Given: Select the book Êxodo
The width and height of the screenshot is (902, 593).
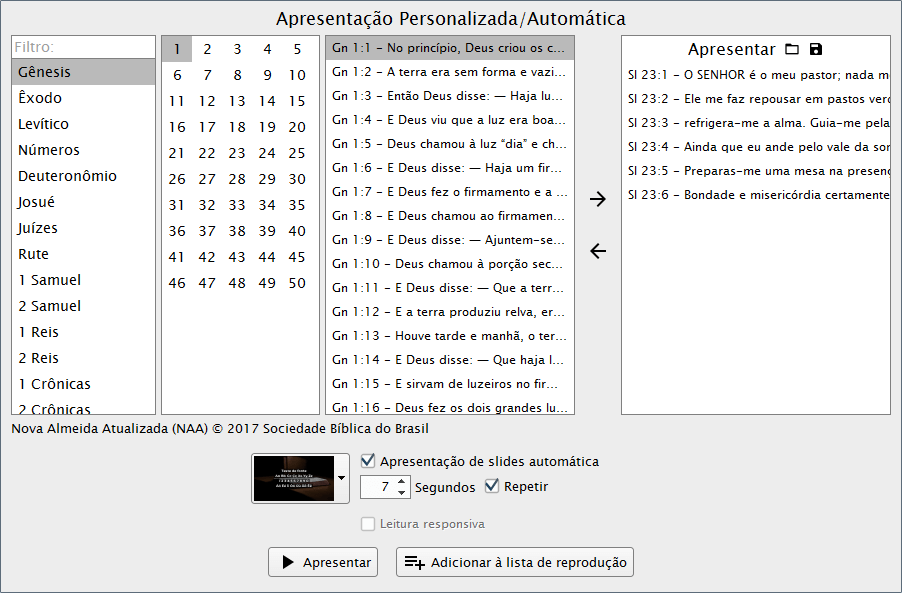Looking at the screenshot, I should coord(40,98).
